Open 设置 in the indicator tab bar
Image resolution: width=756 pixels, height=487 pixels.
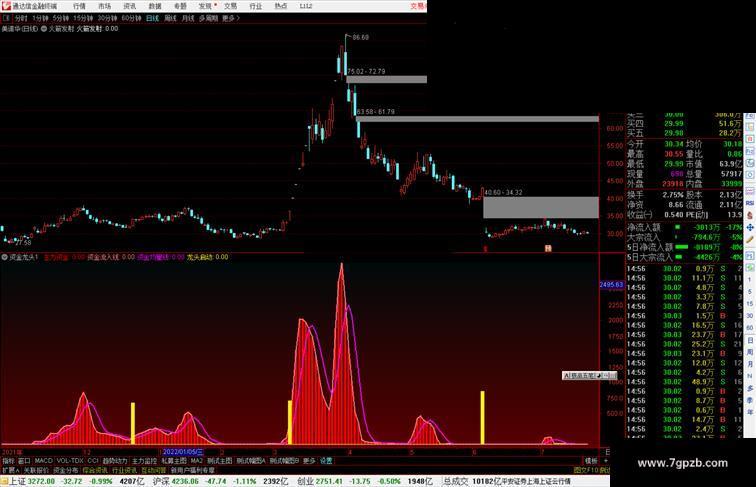tap(326, 461)
